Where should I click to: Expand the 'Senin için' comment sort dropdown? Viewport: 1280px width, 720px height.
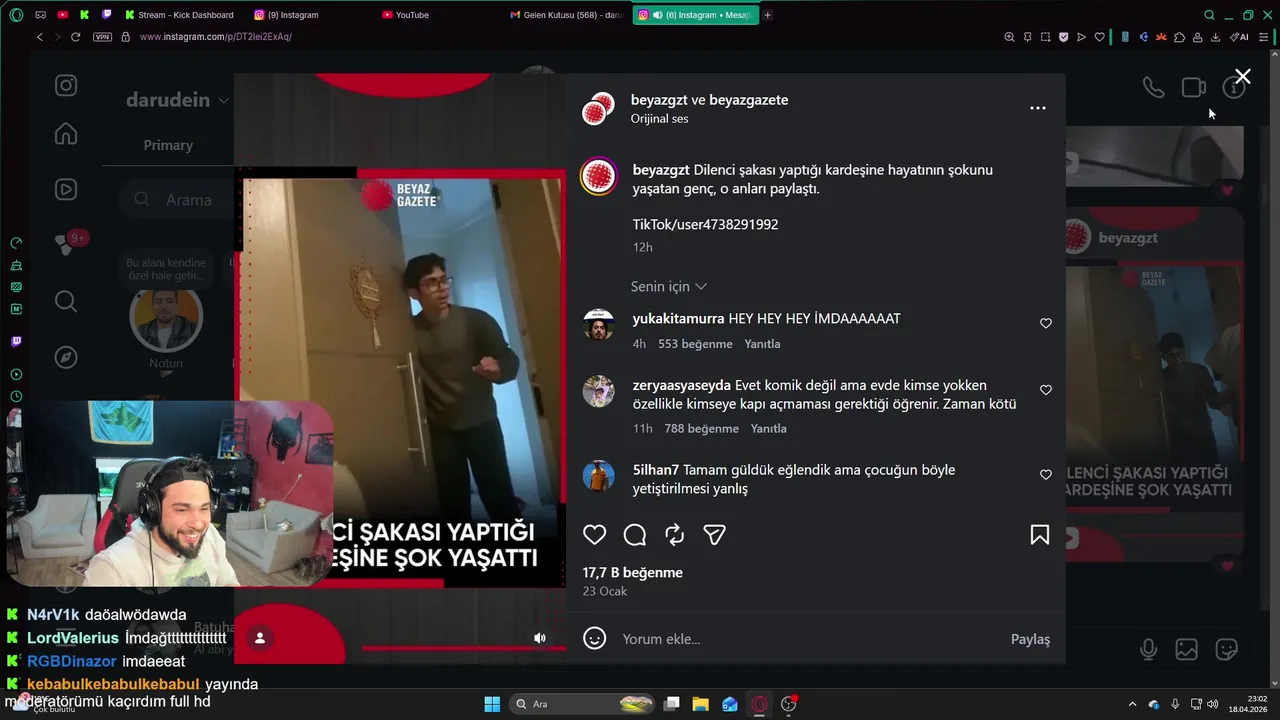click(x=669, y=286)
